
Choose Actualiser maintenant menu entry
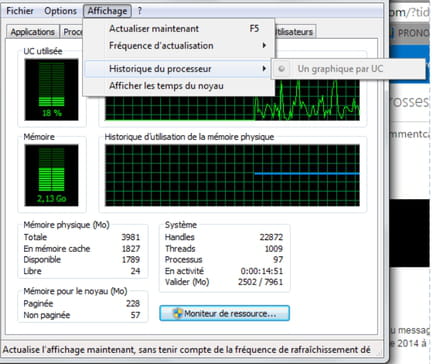pyautogui.click(x=179, y=29)
